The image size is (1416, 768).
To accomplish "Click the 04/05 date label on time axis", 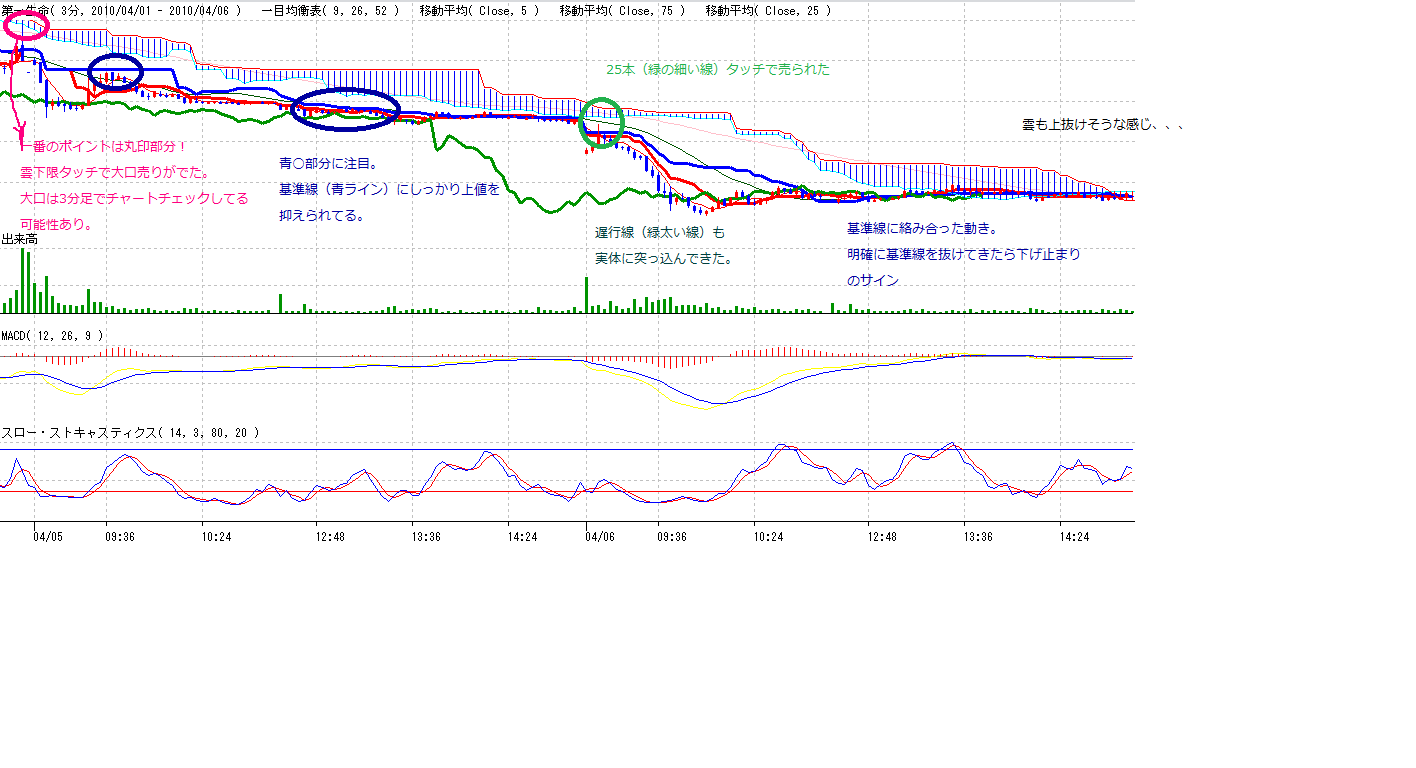I will coord(47,537).
